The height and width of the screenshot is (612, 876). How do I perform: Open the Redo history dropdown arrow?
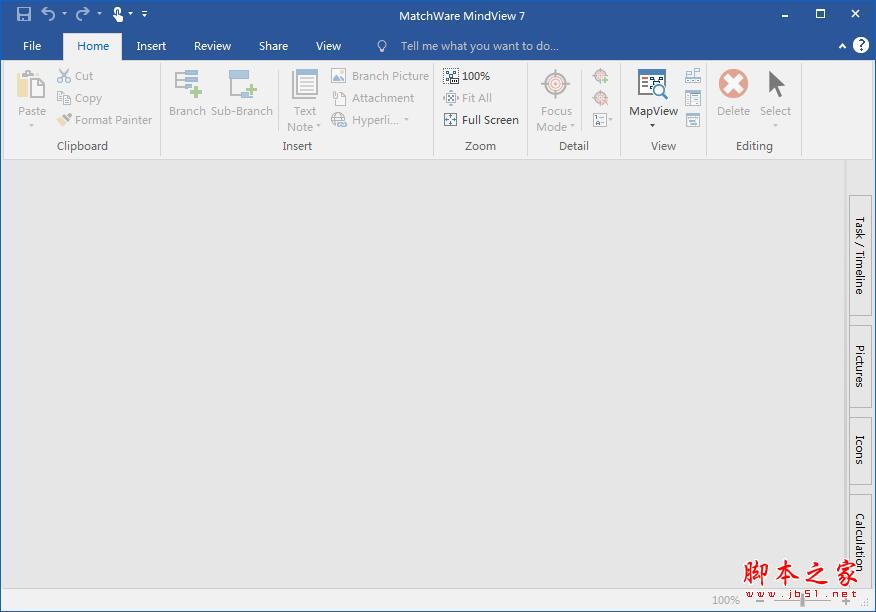[x=99, y=13]
